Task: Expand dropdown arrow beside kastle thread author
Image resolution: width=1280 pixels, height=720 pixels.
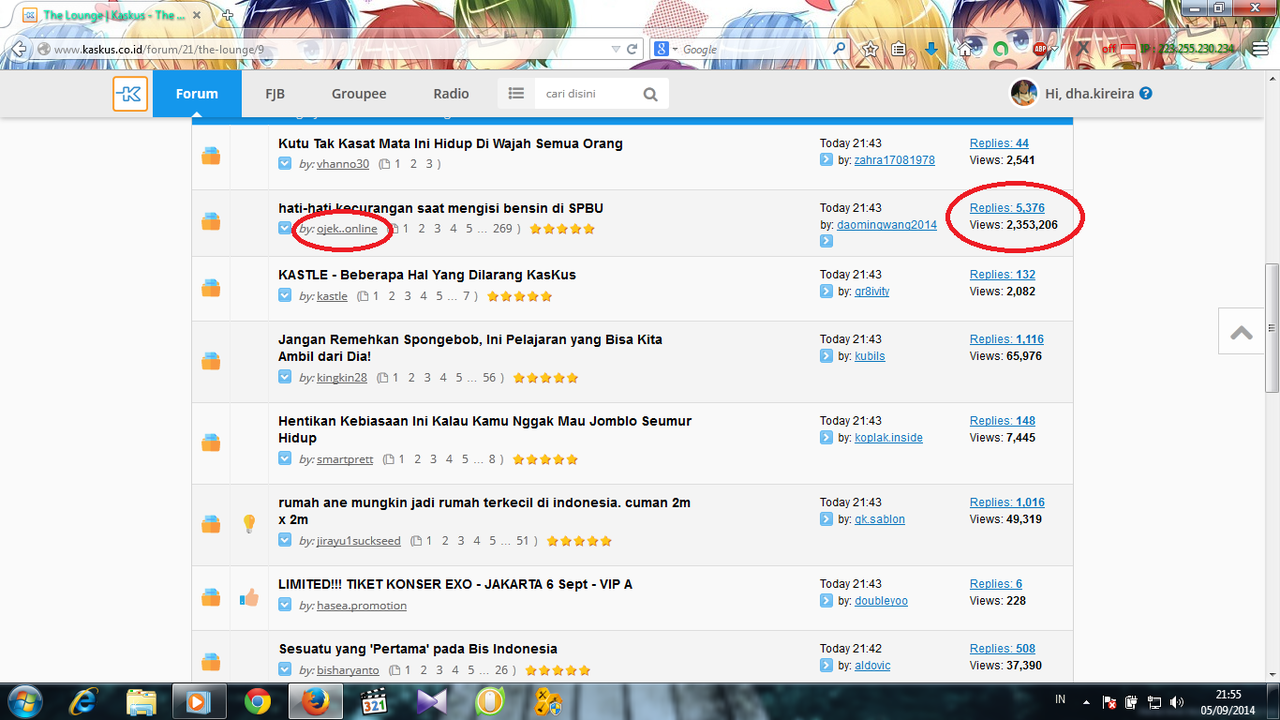Action: click(285, 296)
